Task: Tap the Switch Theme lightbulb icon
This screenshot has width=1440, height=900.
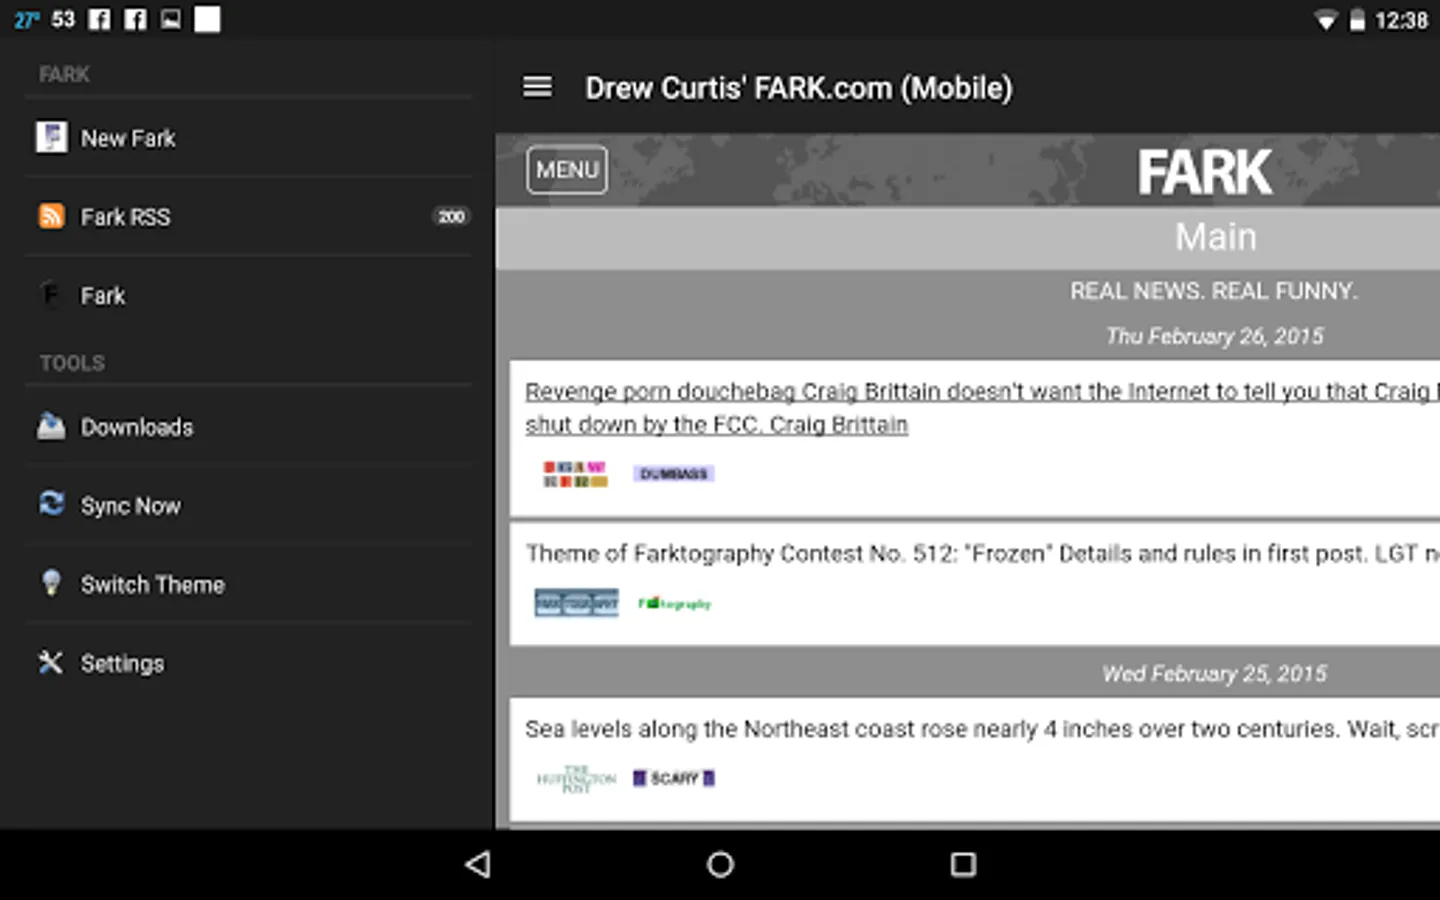Action: tap(51, 583)
